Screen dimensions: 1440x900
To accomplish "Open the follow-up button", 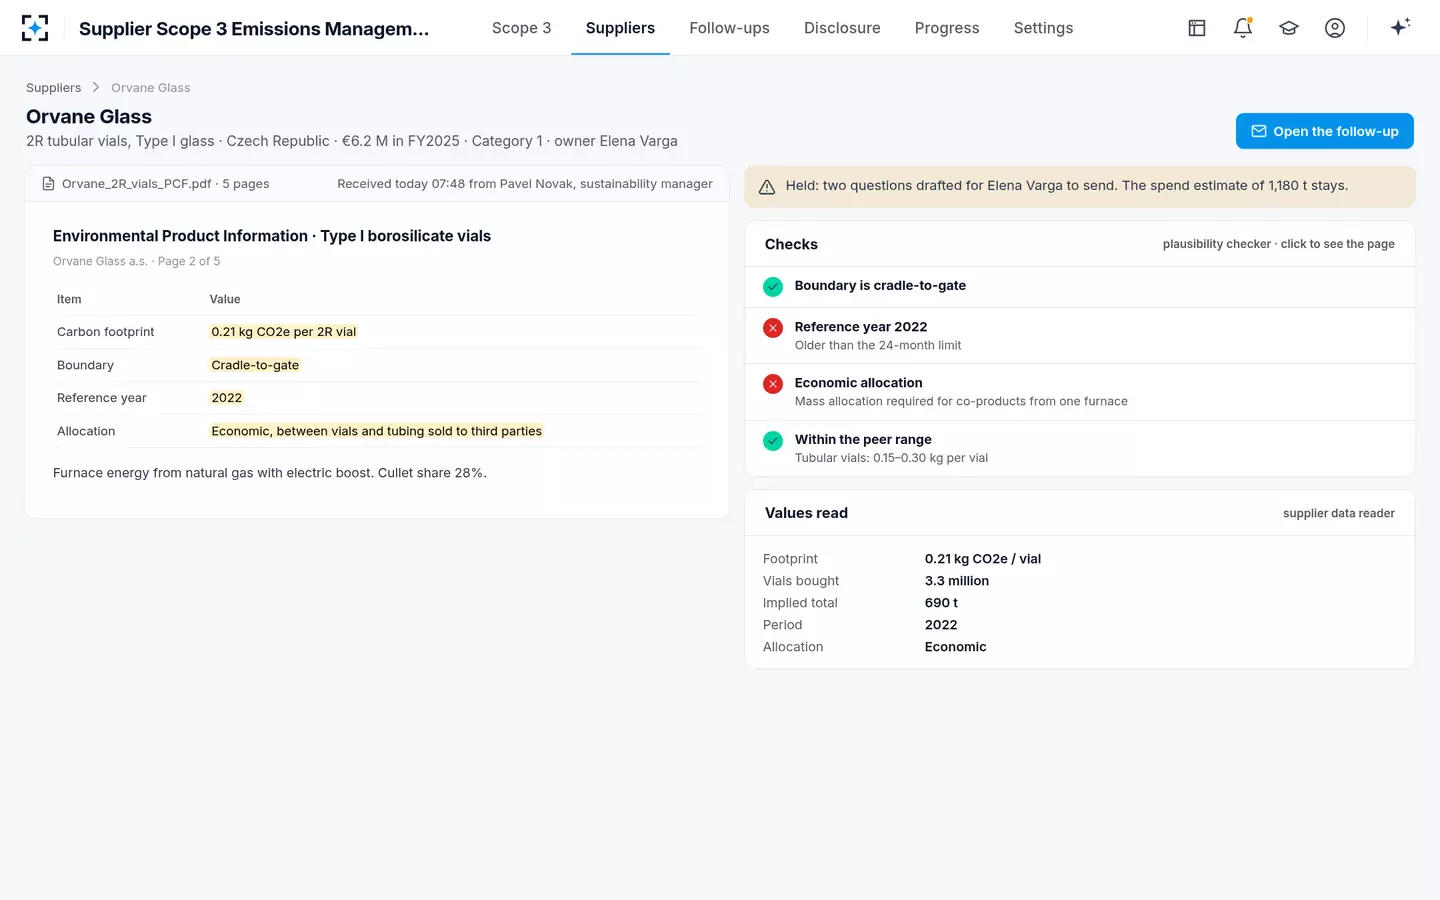I will pyautogui.click(x=1324, y=131).
